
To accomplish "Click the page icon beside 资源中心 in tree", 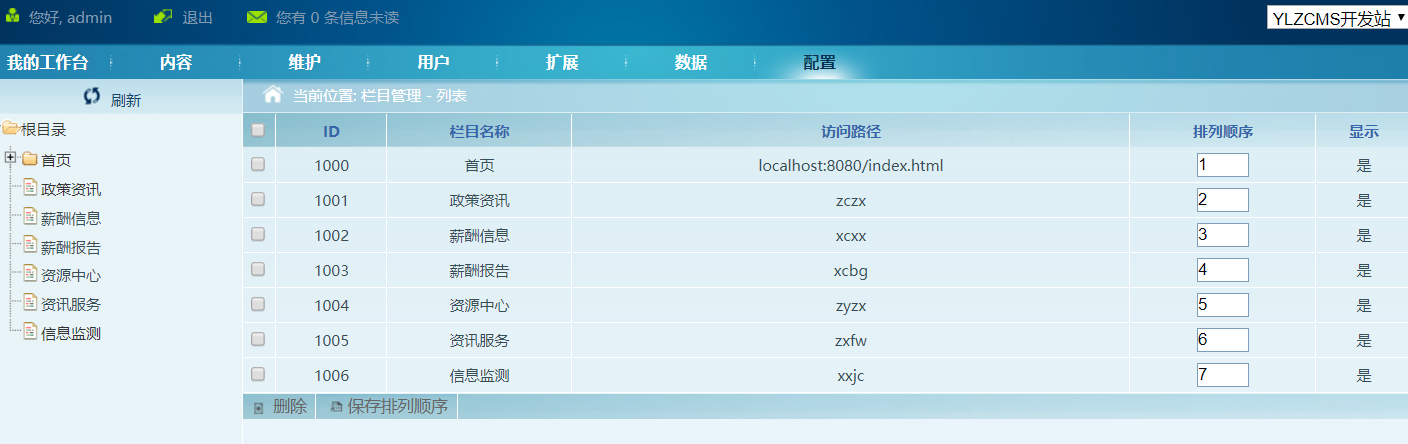I will click(x=30, y=274).
